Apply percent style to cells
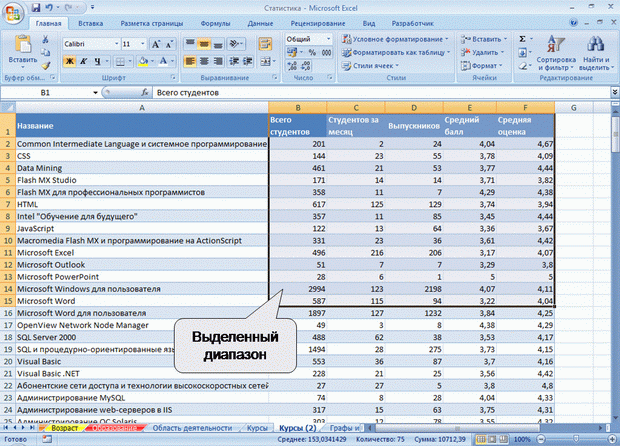The width and height of the screenshot is (620, 446). [312, 52]
